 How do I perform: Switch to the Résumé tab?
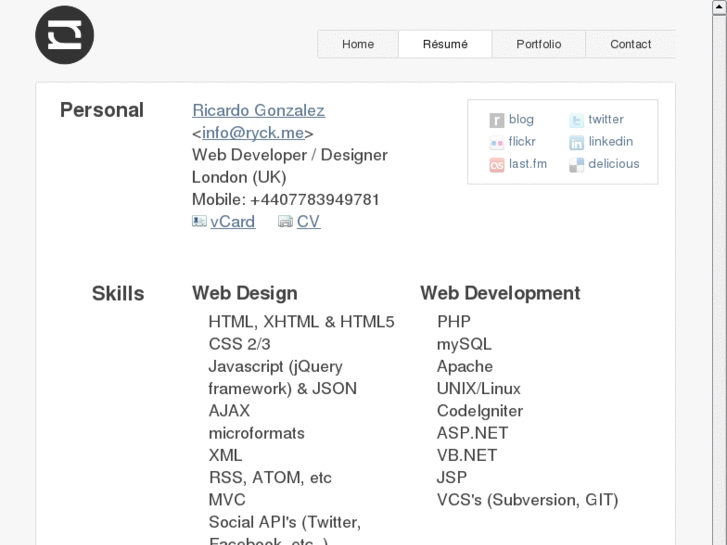(445, 44)
